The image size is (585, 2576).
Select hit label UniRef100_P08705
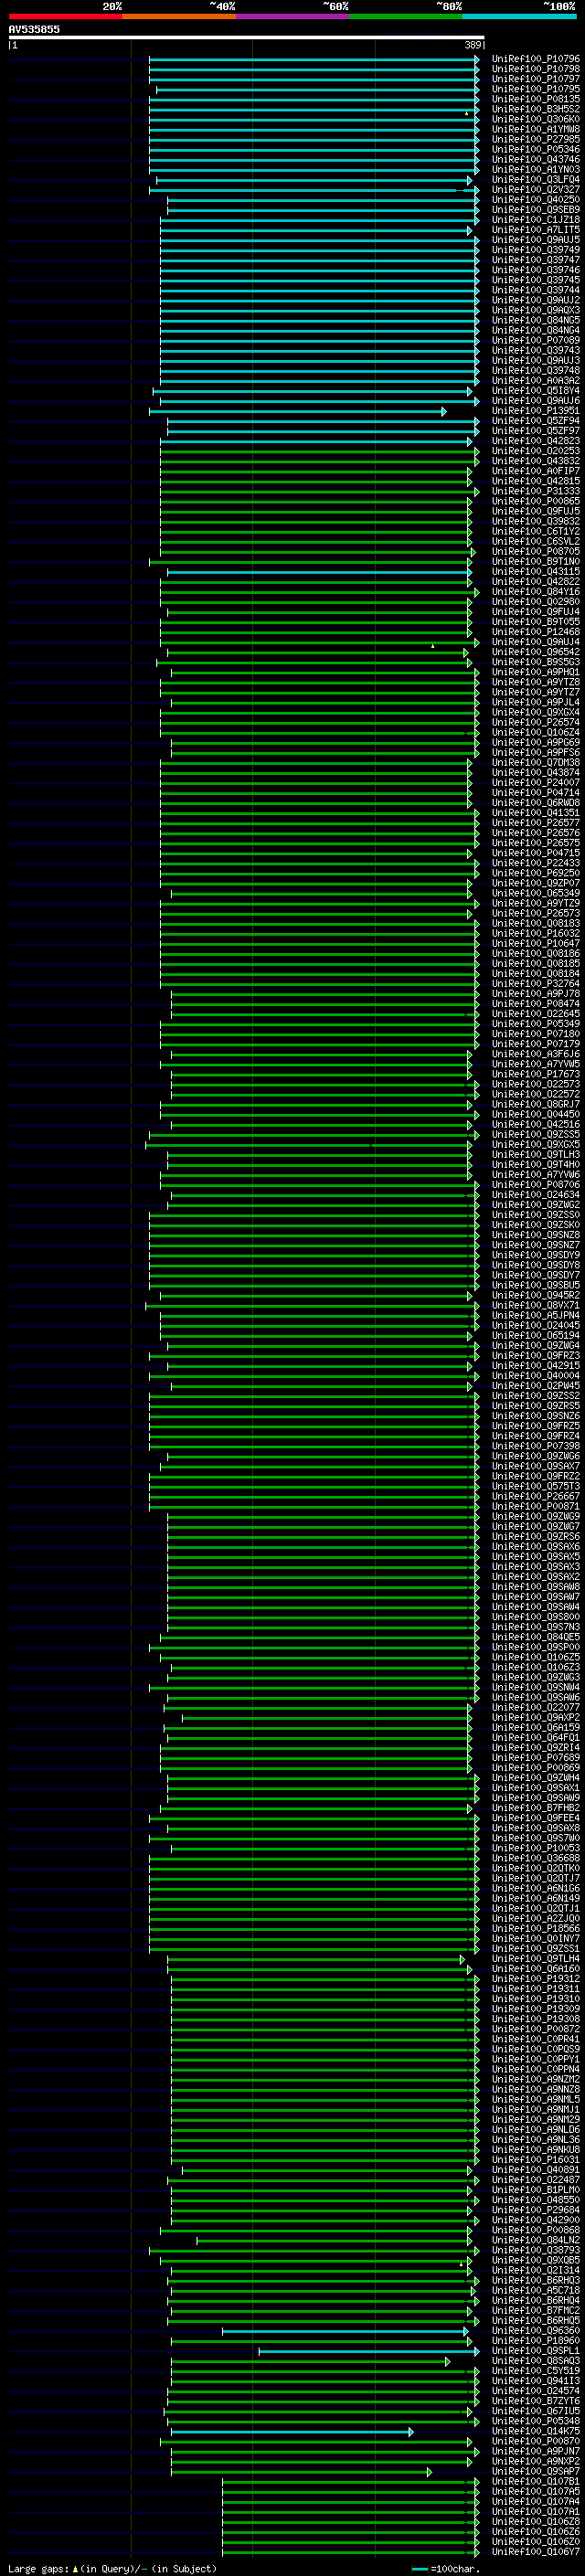click(536, 552)
